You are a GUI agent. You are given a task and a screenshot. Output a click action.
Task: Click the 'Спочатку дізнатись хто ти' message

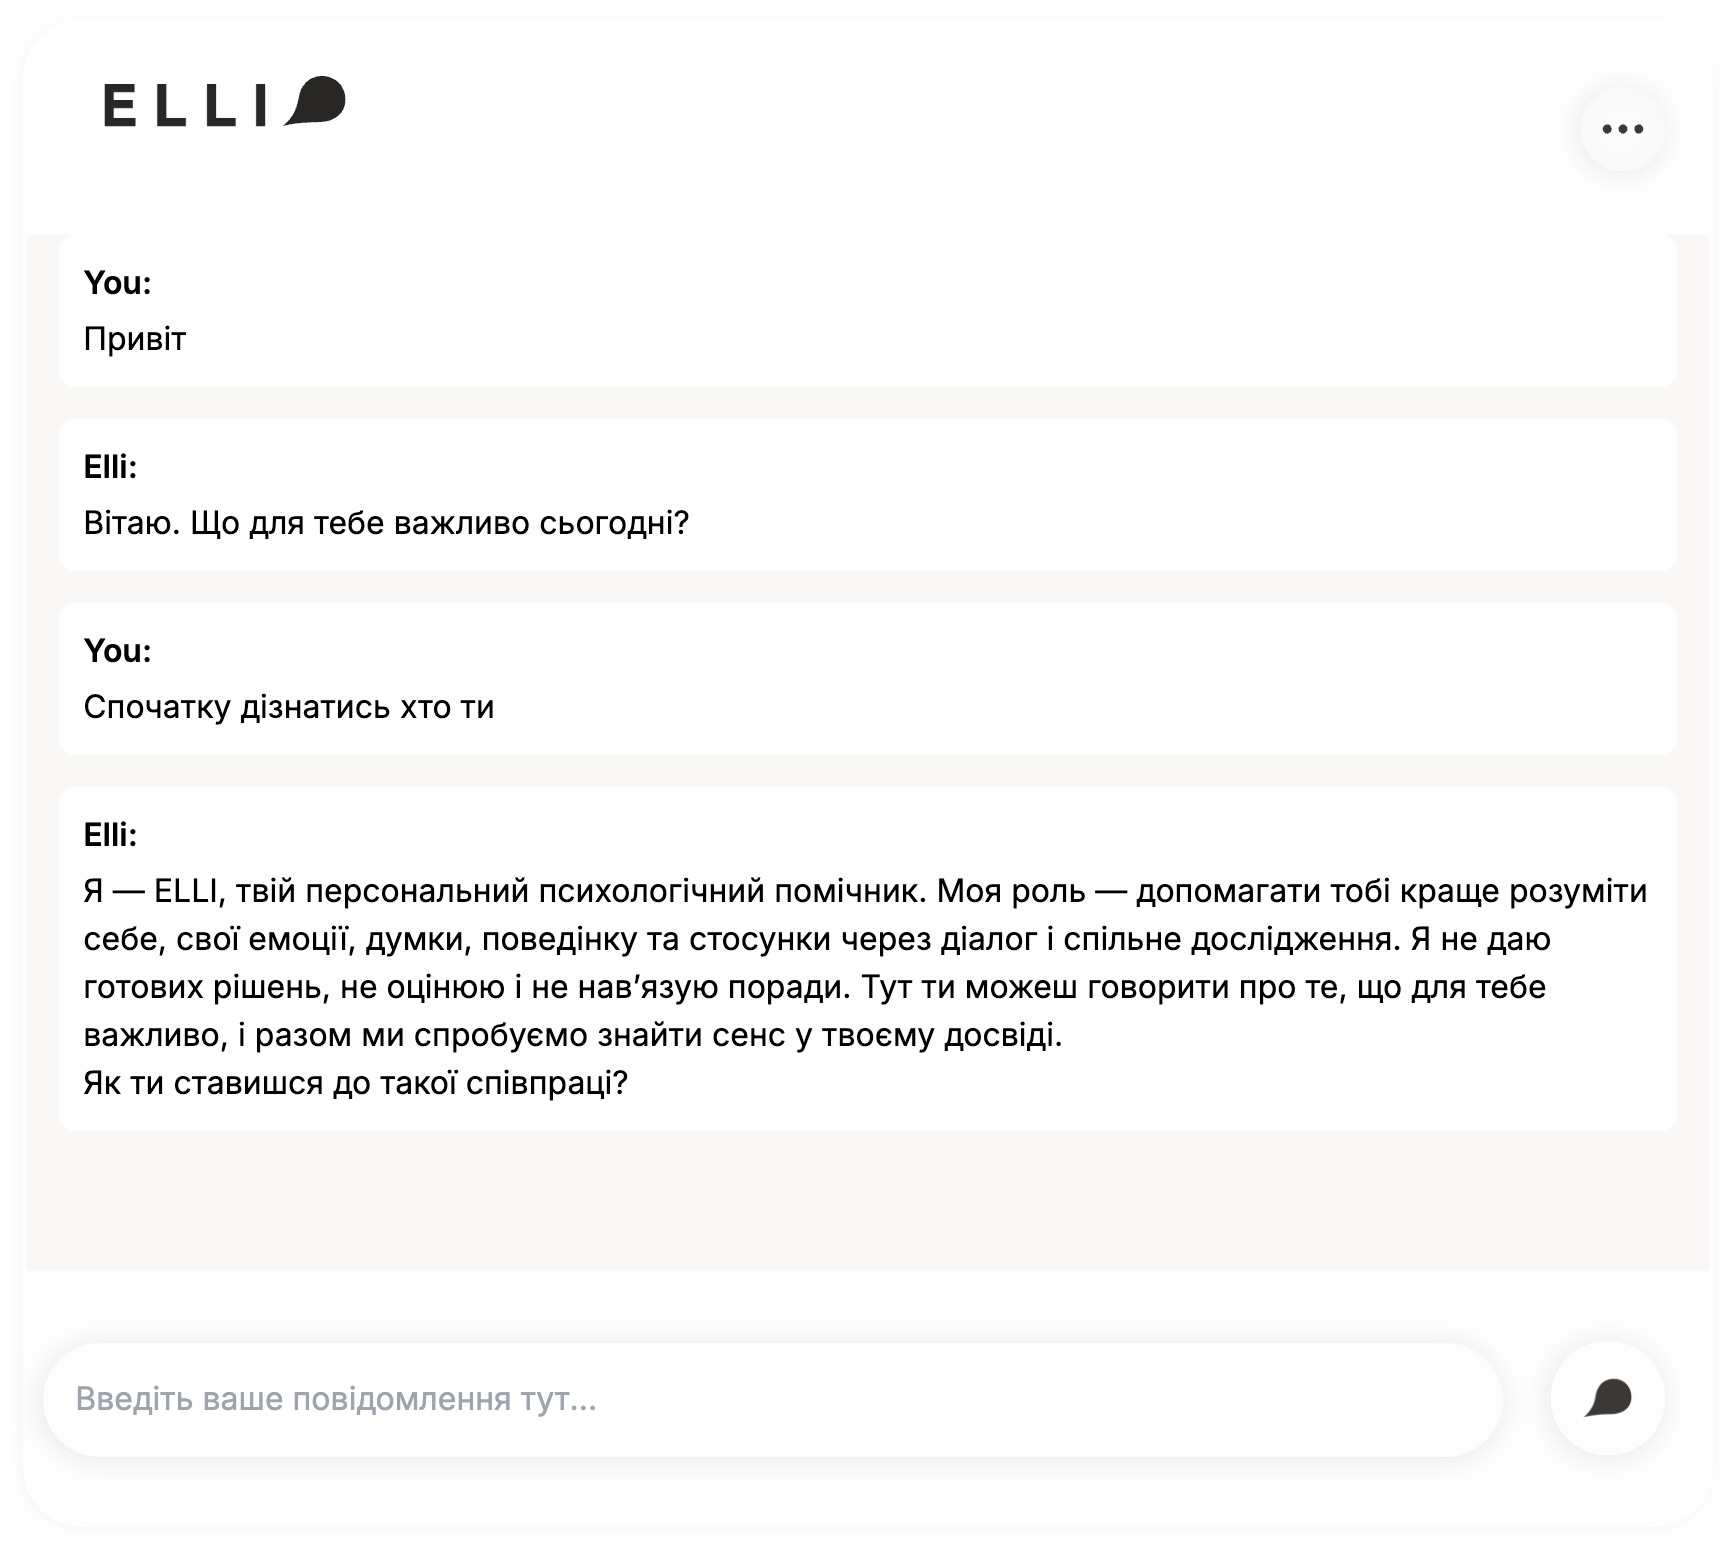(289, 707)
